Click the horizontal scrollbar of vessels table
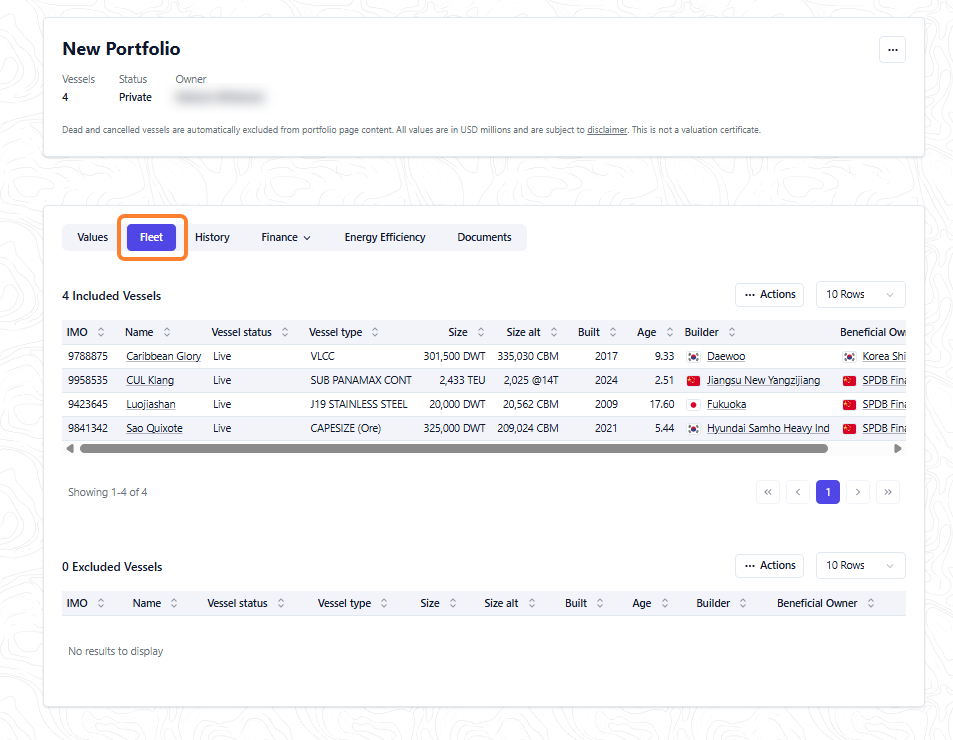Viewport: 953px width, 740px height. [x=454, y=449]
